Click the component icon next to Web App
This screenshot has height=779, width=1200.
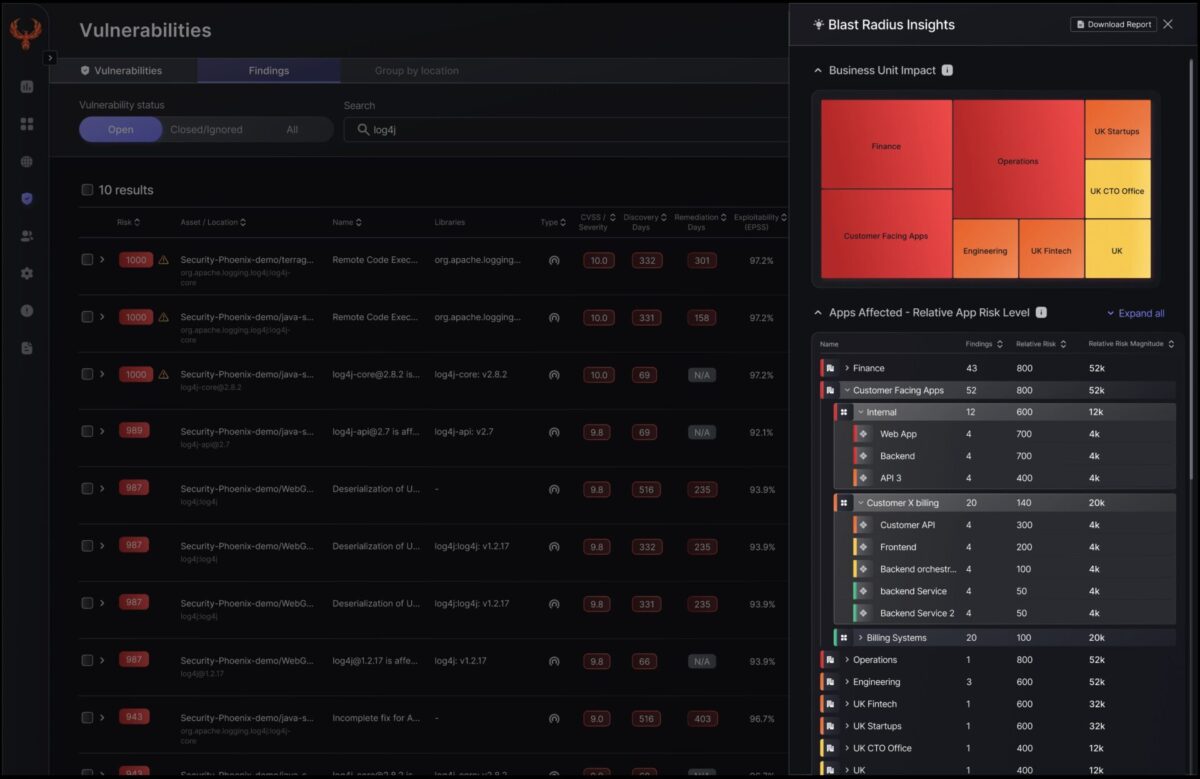(864, 434)
